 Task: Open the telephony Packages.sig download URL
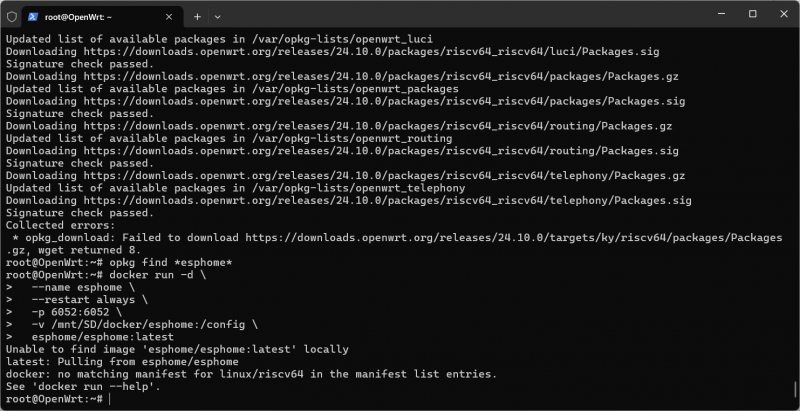391,201
